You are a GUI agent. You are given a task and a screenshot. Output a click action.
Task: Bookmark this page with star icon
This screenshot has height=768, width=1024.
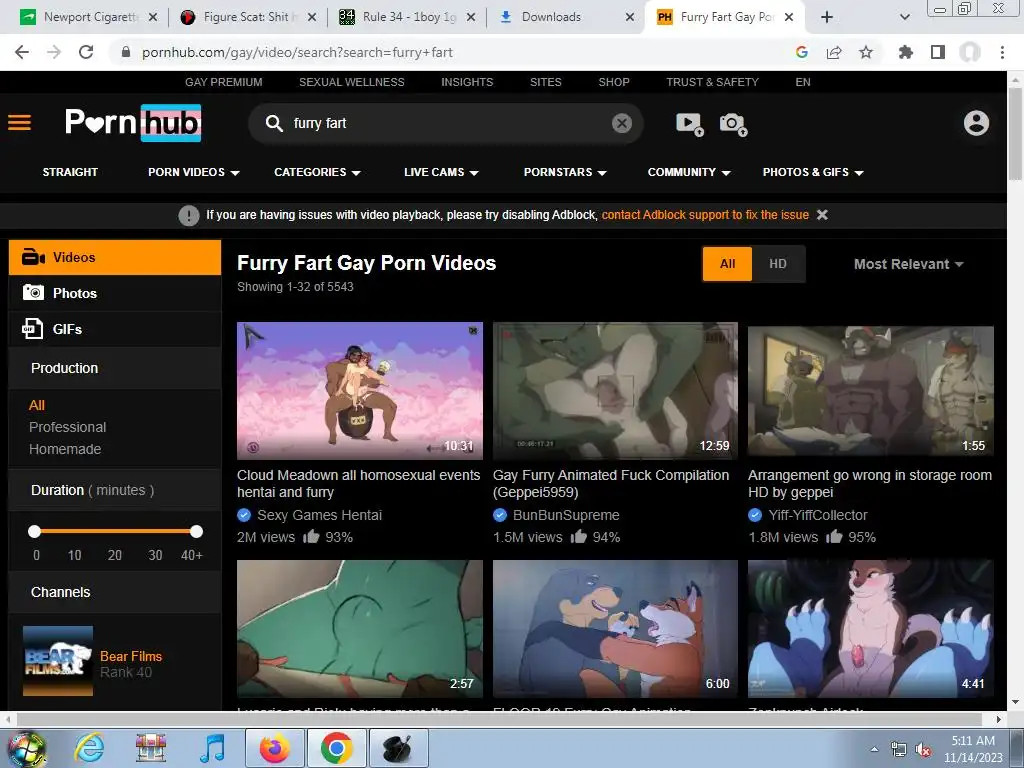pyautogui.click(x=866, y=52)
